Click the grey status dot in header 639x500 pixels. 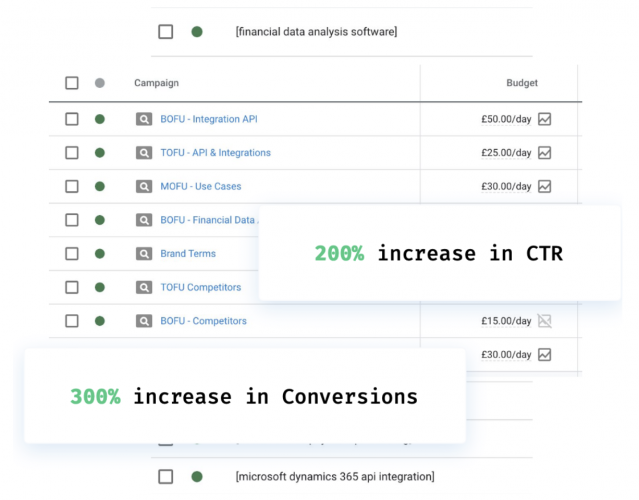[100, 83]
